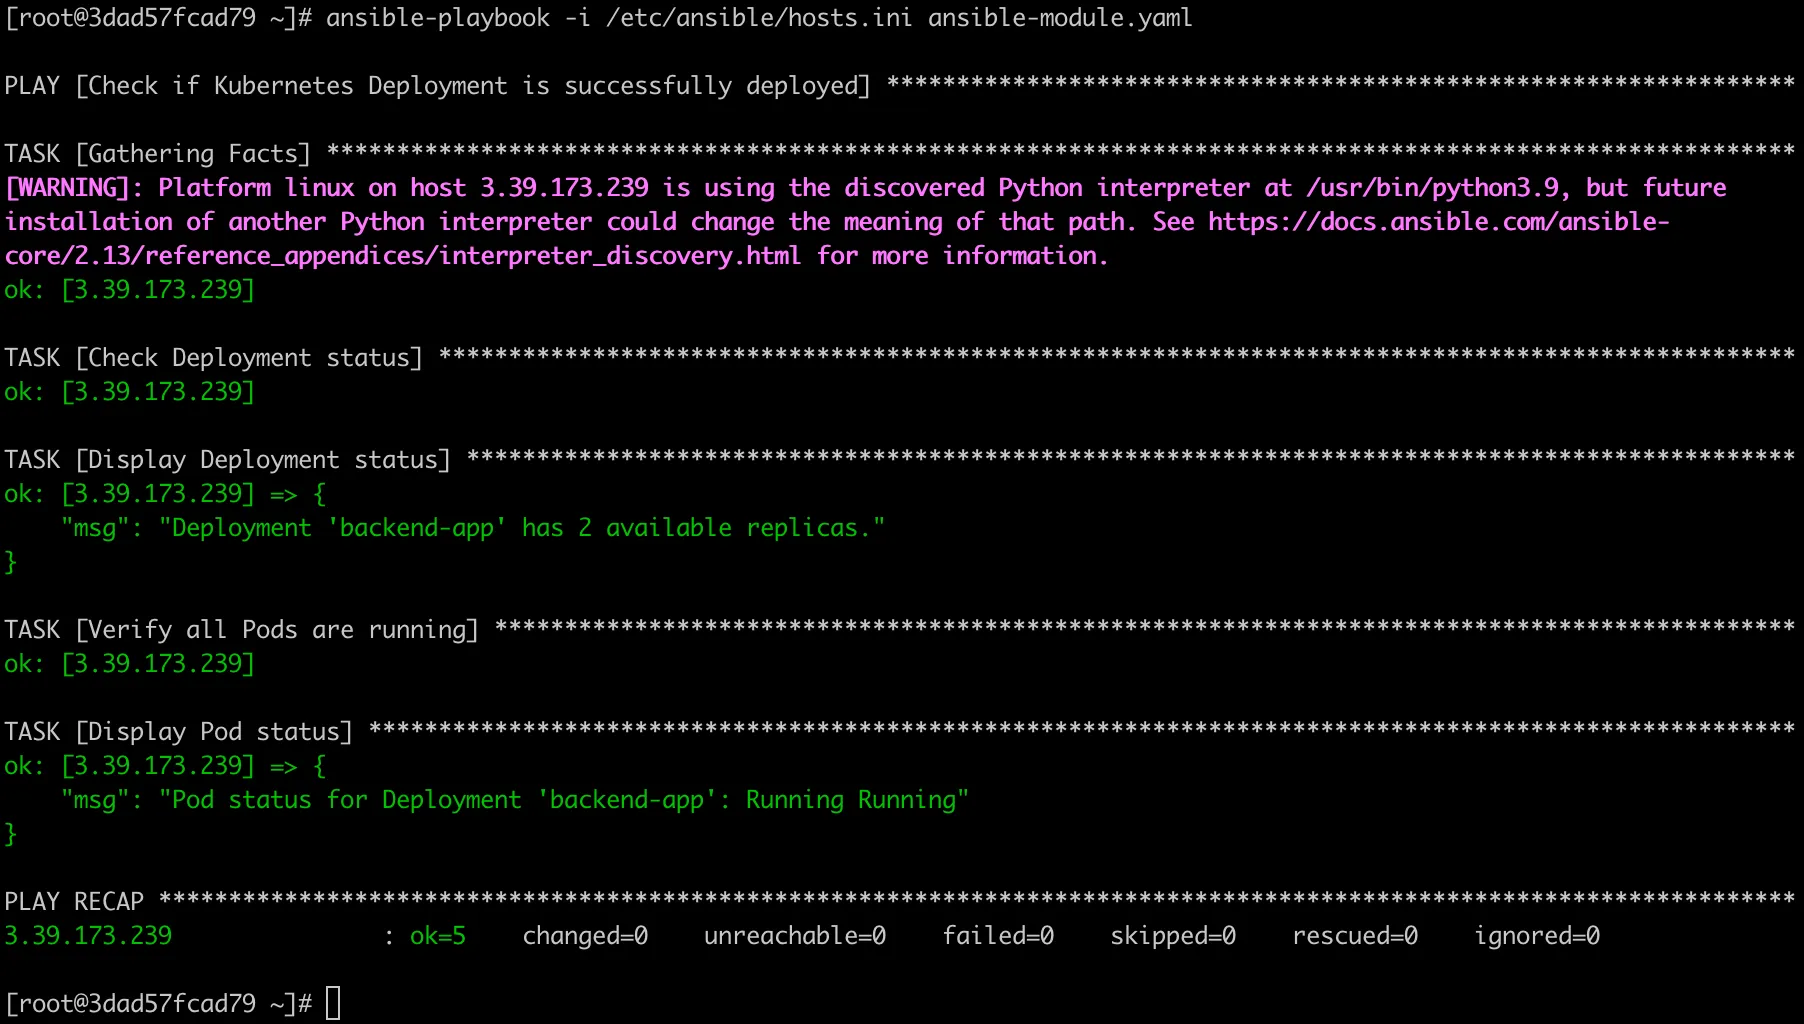The height and width of the screenshot is (1024, 1804).
Task: Click the ok result under Gathering Facts
Action: 130,290
